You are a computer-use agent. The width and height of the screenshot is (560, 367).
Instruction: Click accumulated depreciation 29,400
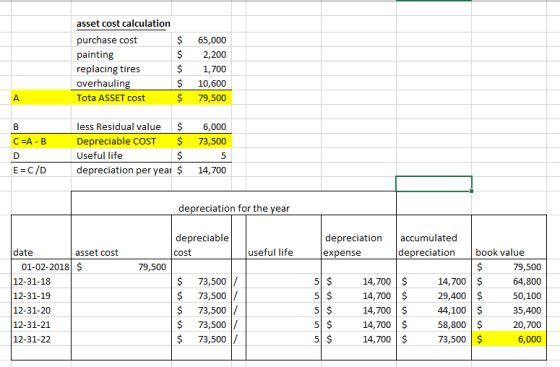click(434, 296)
